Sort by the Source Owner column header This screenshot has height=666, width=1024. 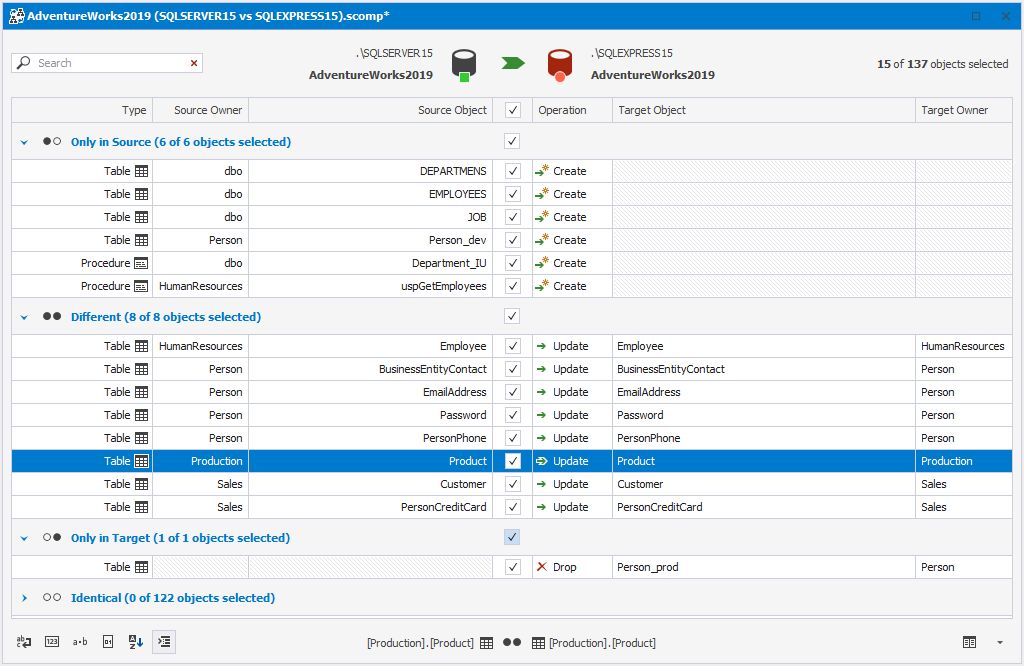click(200, 110)
